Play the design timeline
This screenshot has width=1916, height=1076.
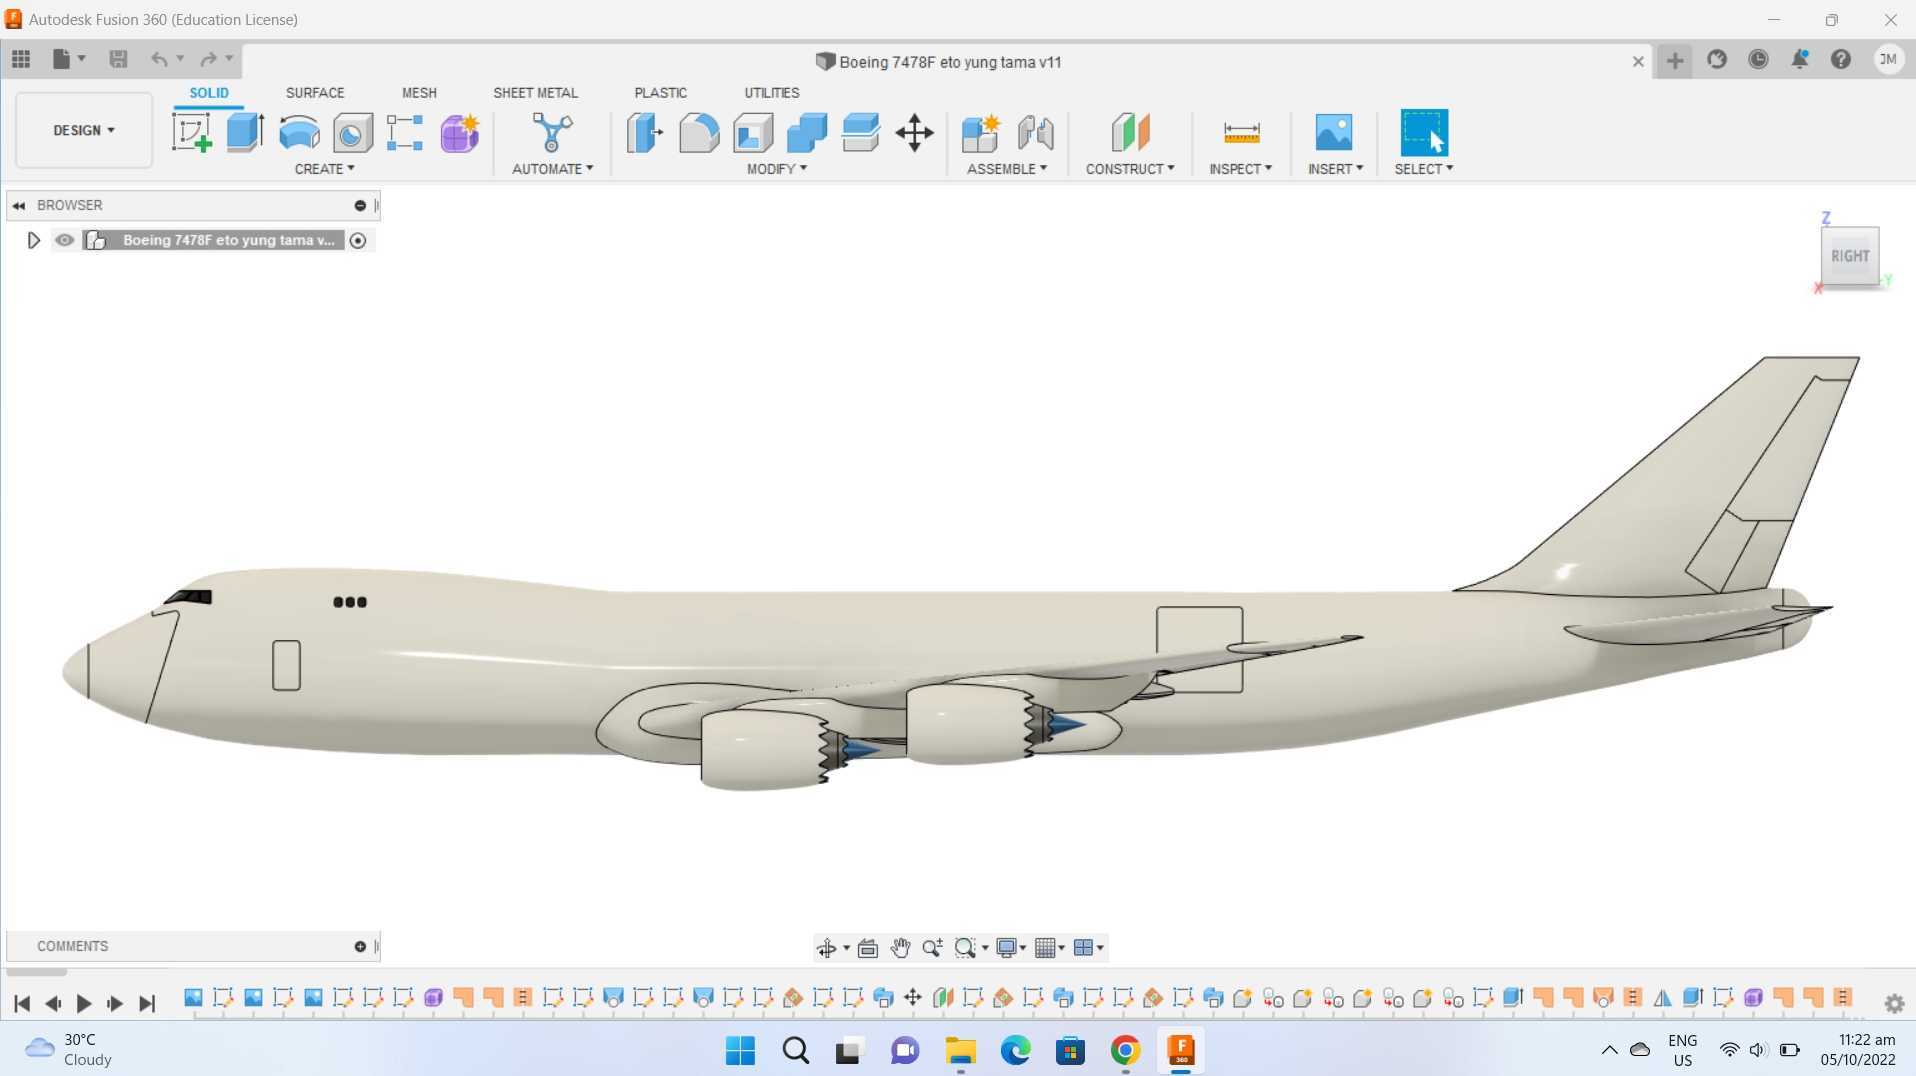84,1003
